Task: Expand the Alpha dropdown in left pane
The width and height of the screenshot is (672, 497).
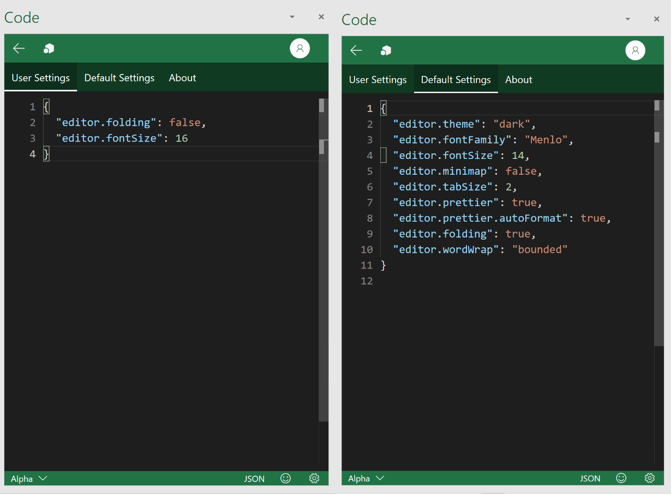Action: pos(29,479)
